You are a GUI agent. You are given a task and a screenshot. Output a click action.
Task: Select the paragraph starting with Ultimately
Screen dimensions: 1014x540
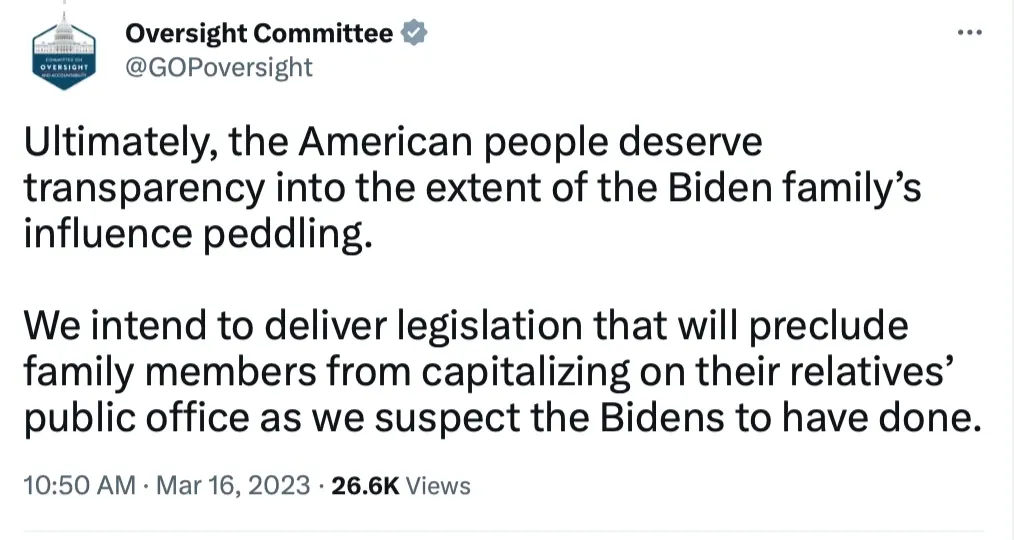[x=472, y=188]
